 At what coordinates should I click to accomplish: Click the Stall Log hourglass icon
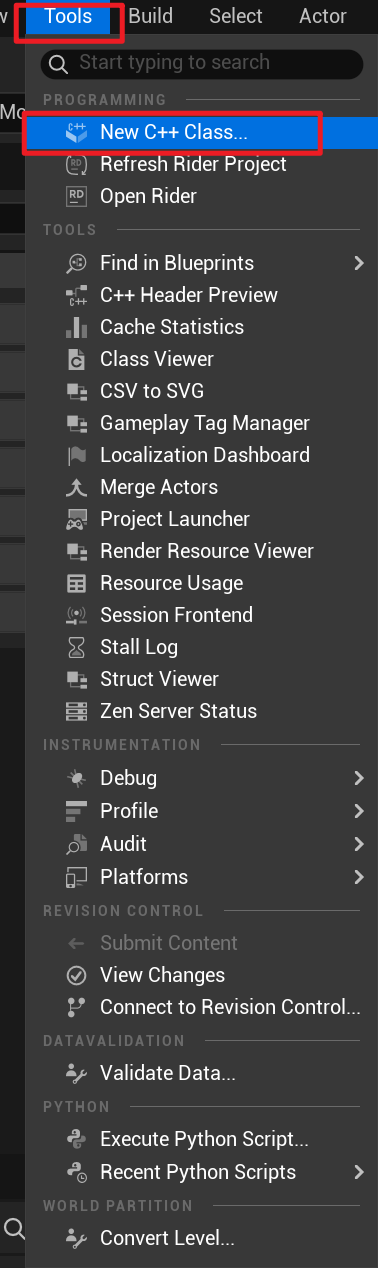click(77, 647)
